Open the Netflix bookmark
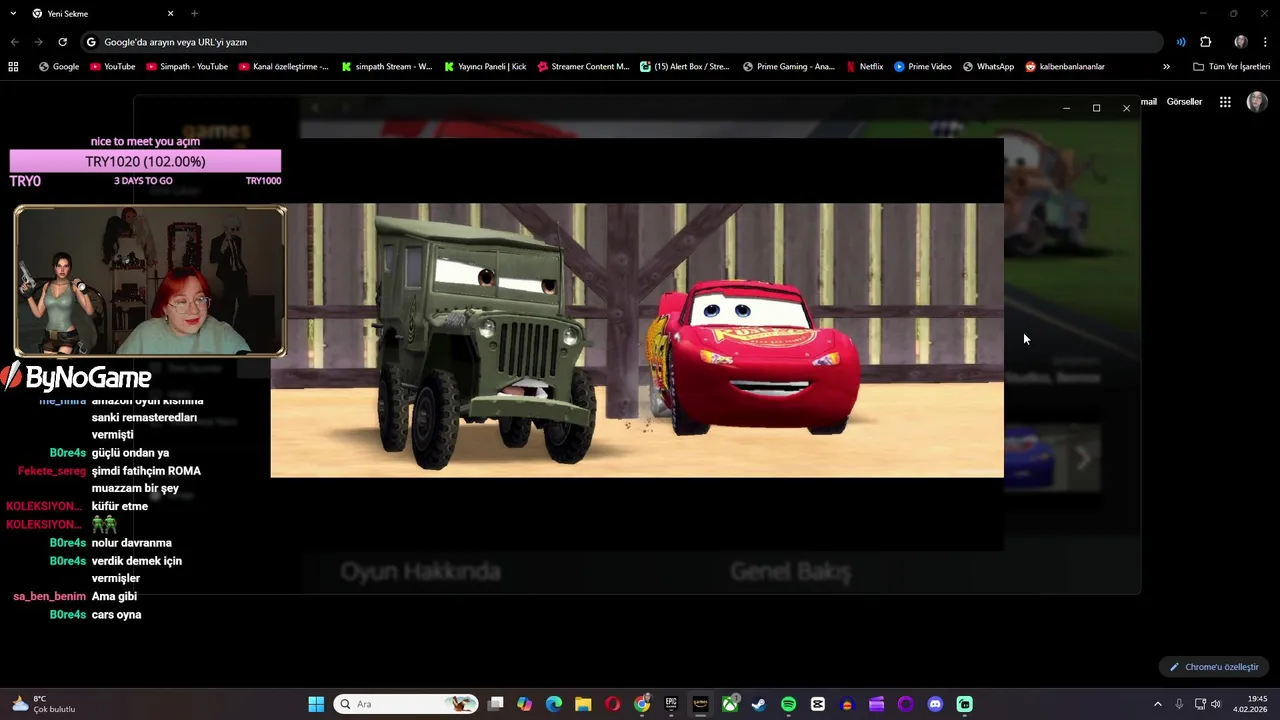 click(x=864, y=67)
